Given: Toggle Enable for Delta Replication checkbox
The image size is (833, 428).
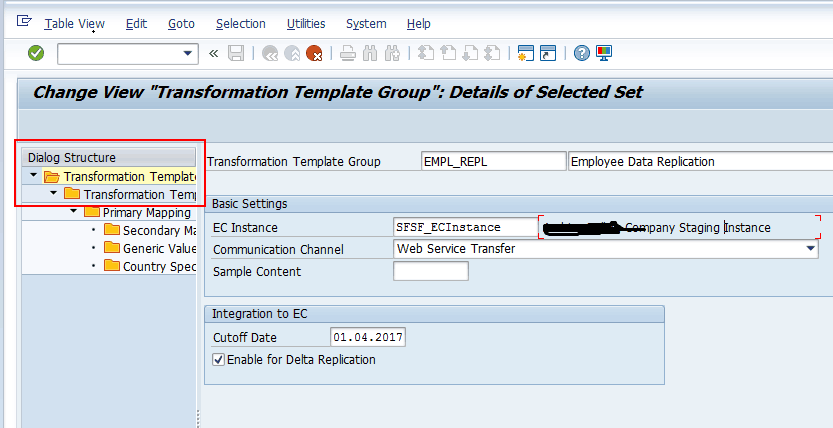Looking at the screenshot, I should pyautogui.click(x=219, y=359).
